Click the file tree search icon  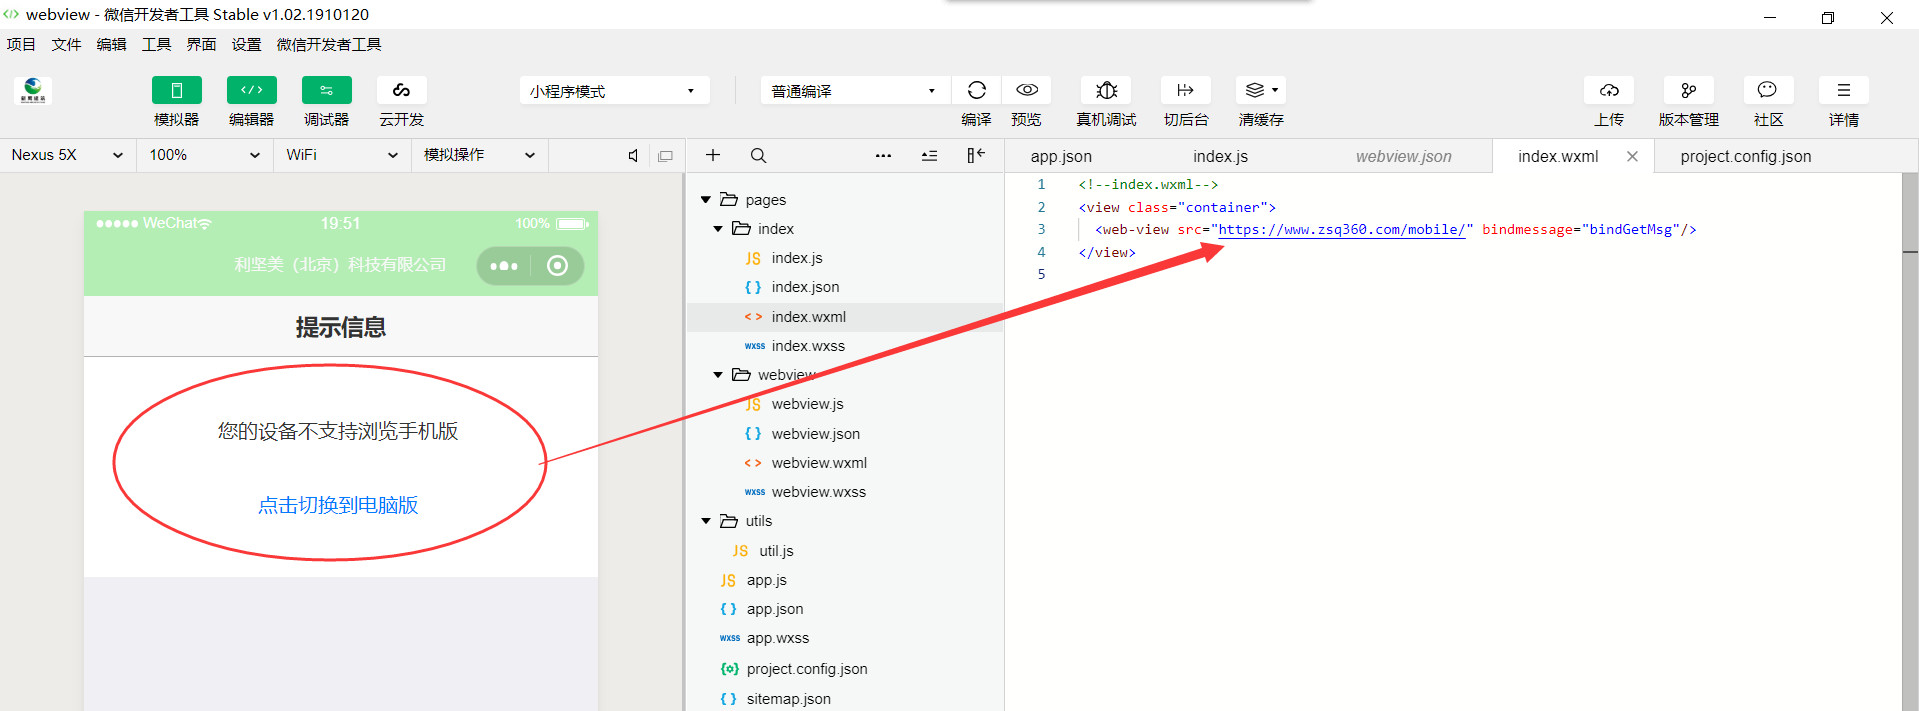pos(759,155)
